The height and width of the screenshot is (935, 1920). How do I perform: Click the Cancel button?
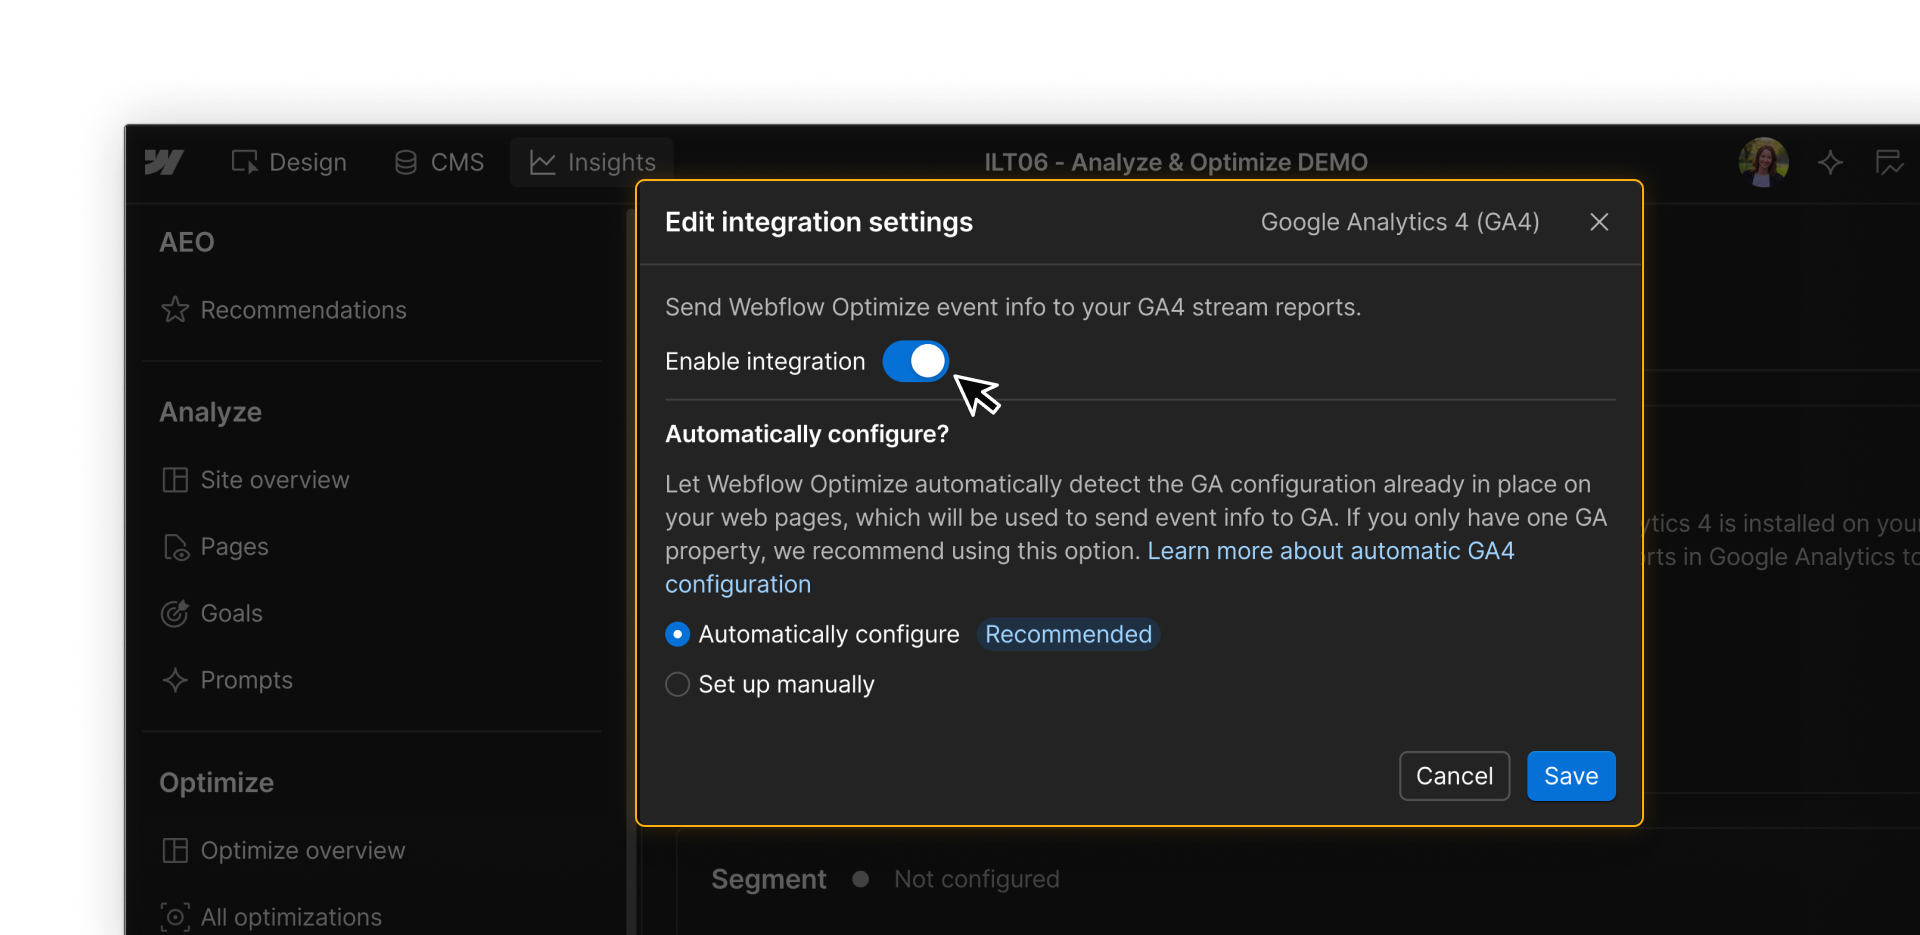[1454, 776]
